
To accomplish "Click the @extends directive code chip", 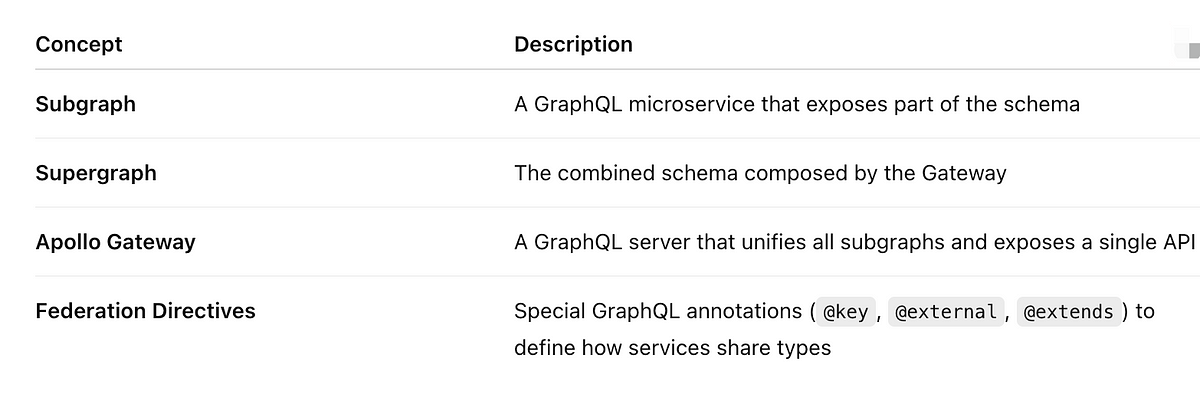I will click(1067, 312).
